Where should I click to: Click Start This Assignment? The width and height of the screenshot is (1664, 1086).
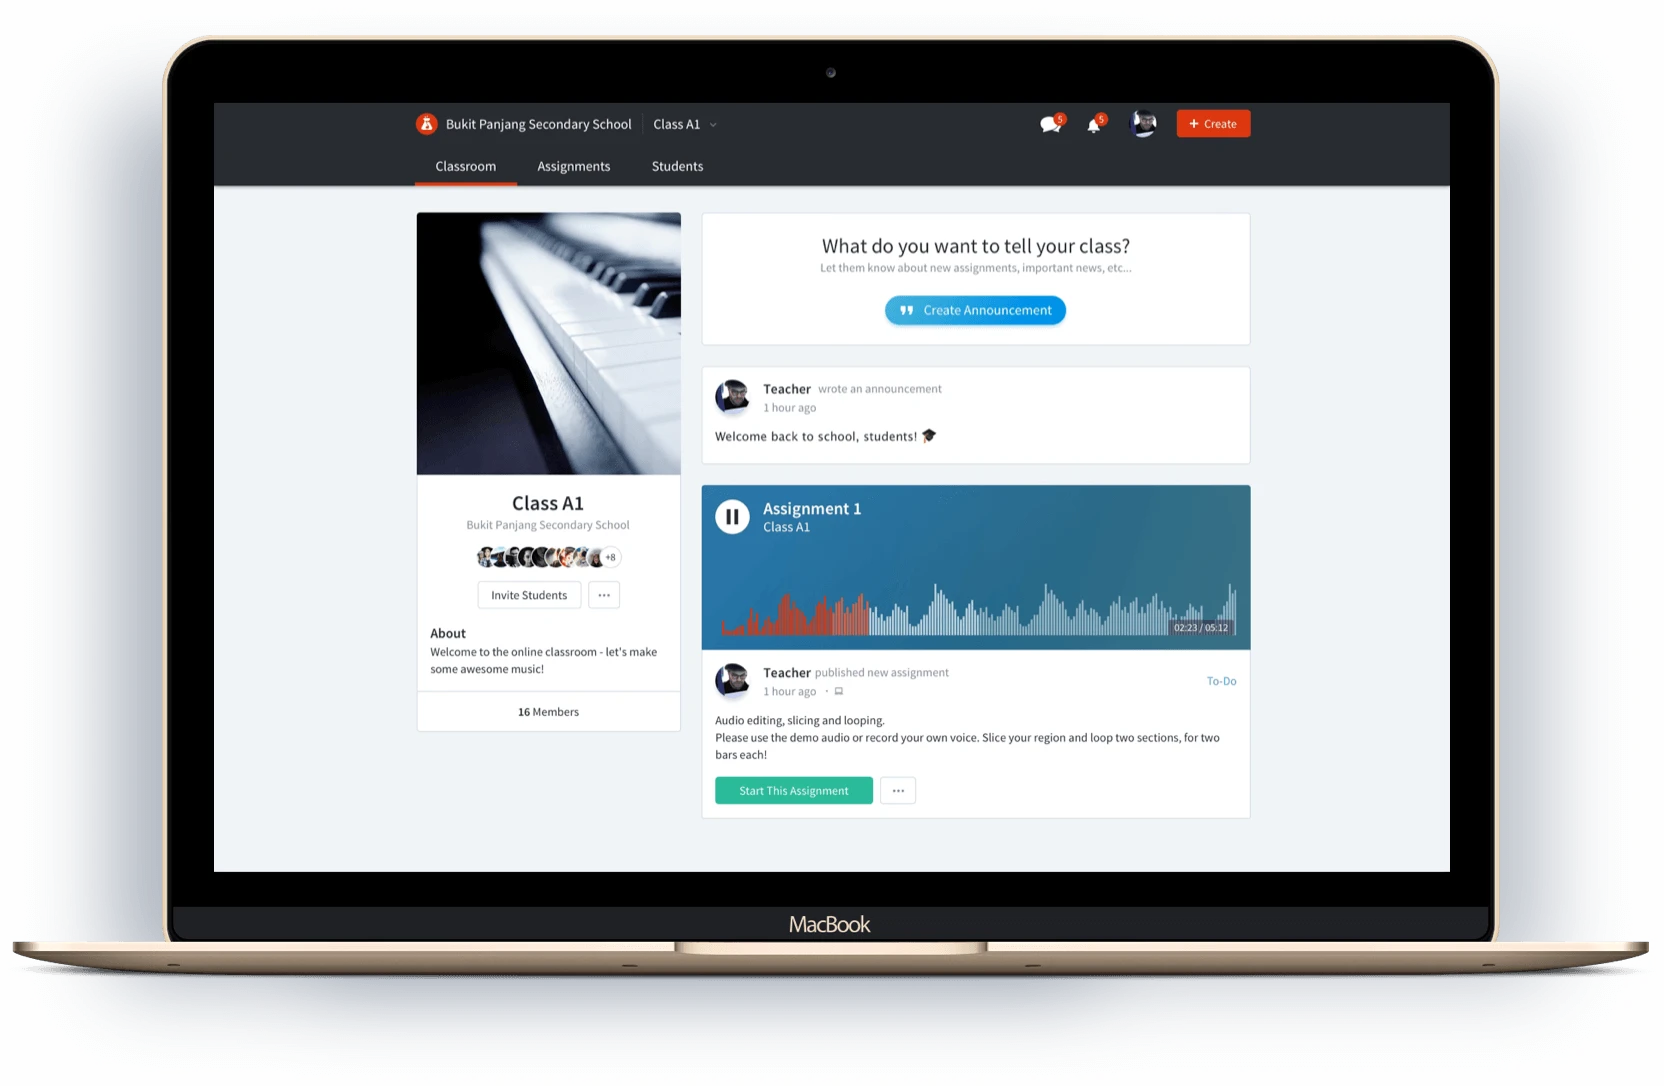793,790
